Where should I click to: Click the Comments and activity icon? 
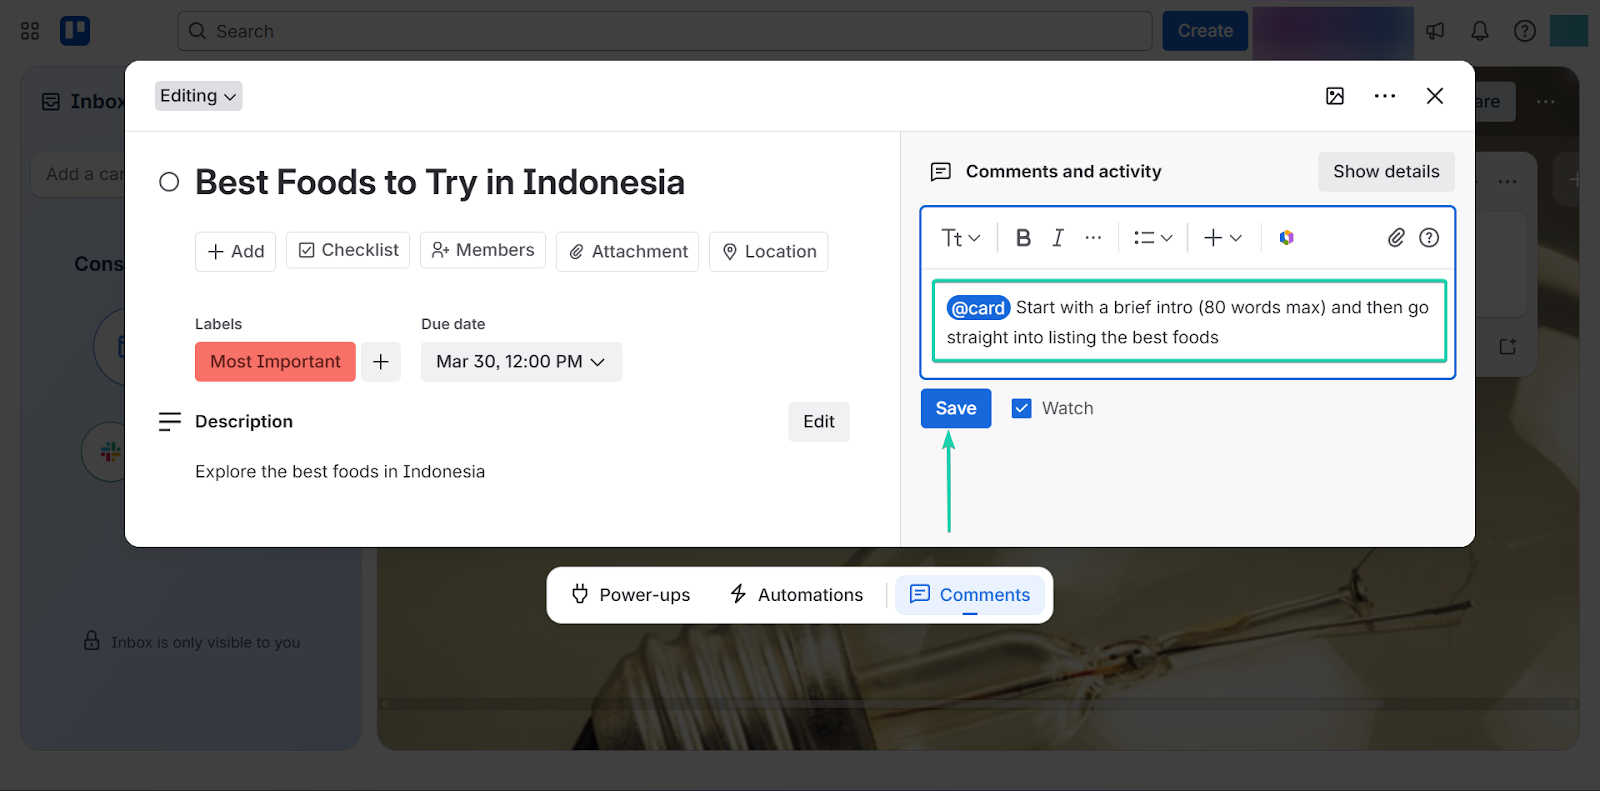click(941, 172)
